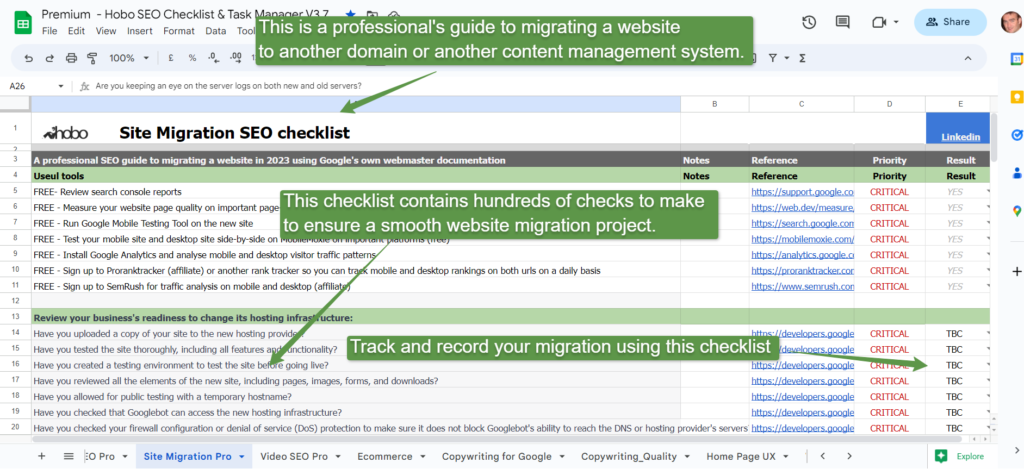Viewport: 1024px width, 469px height.
Task: Select row 12 header
Action: click(15, 302)
